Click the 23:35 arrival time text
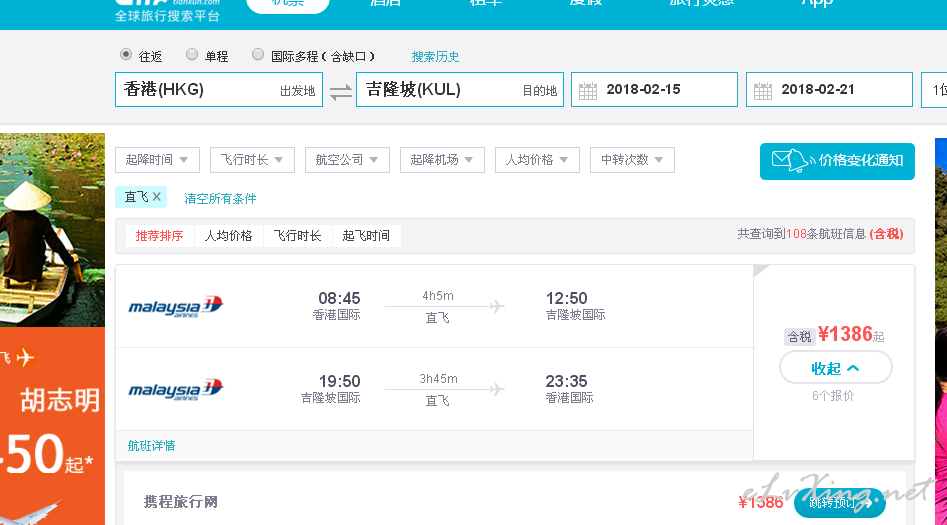947x525 pixels. [567, 381]
